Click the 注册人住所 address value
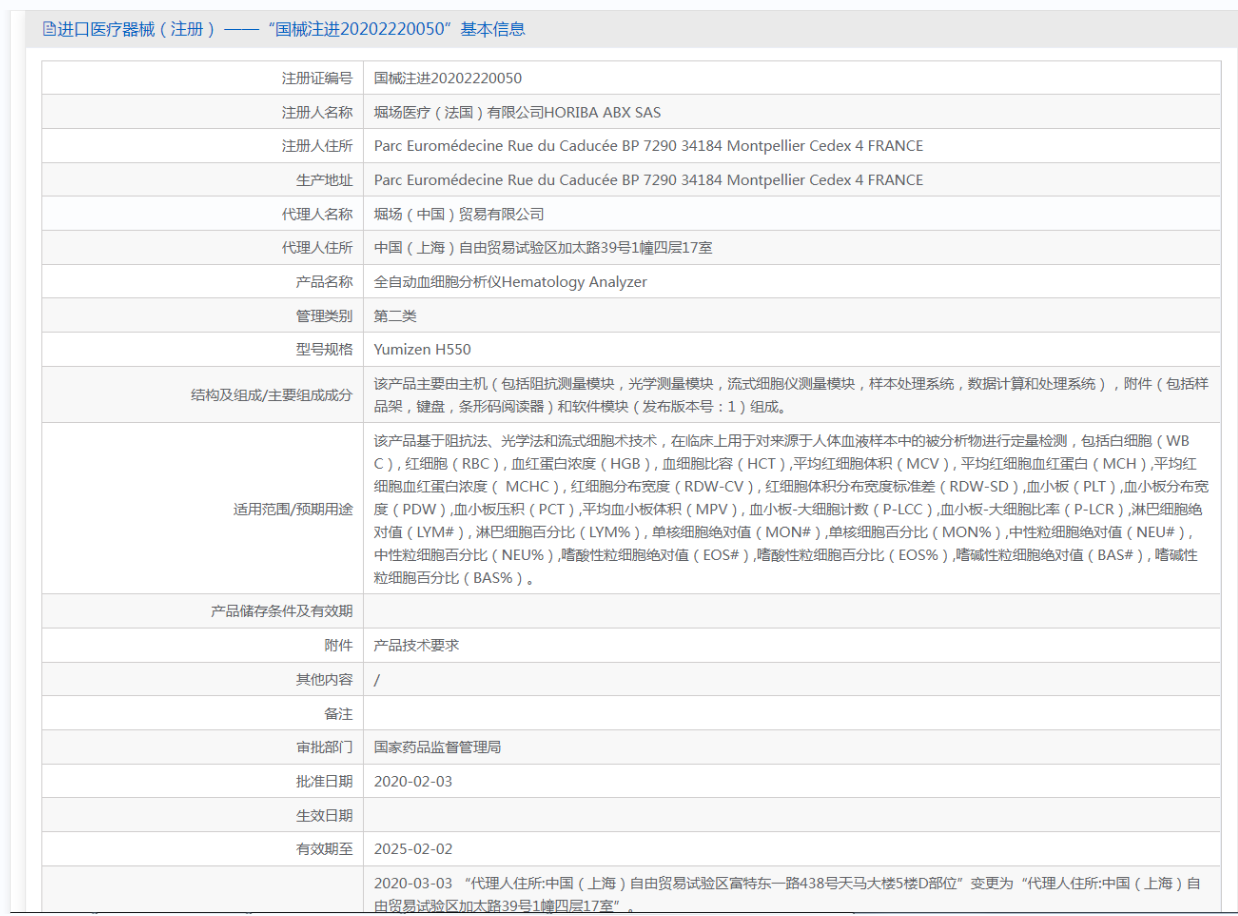The image size is (1238, 916). pos(648,146)
